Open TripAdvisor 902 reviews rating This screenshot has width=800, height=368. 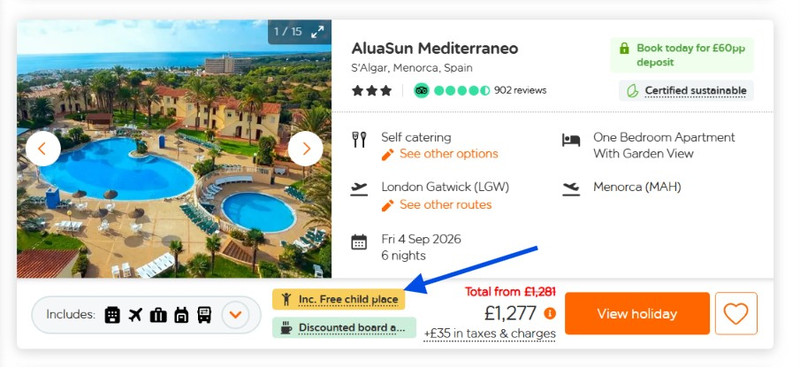click(x=480, y=90)
